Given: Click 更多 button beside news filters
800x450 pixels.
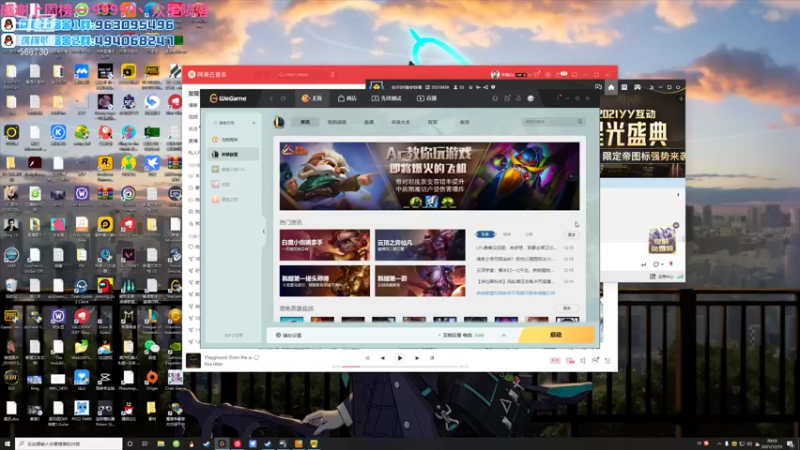Looking at the screenshot, I should click(x=571, y=234).
